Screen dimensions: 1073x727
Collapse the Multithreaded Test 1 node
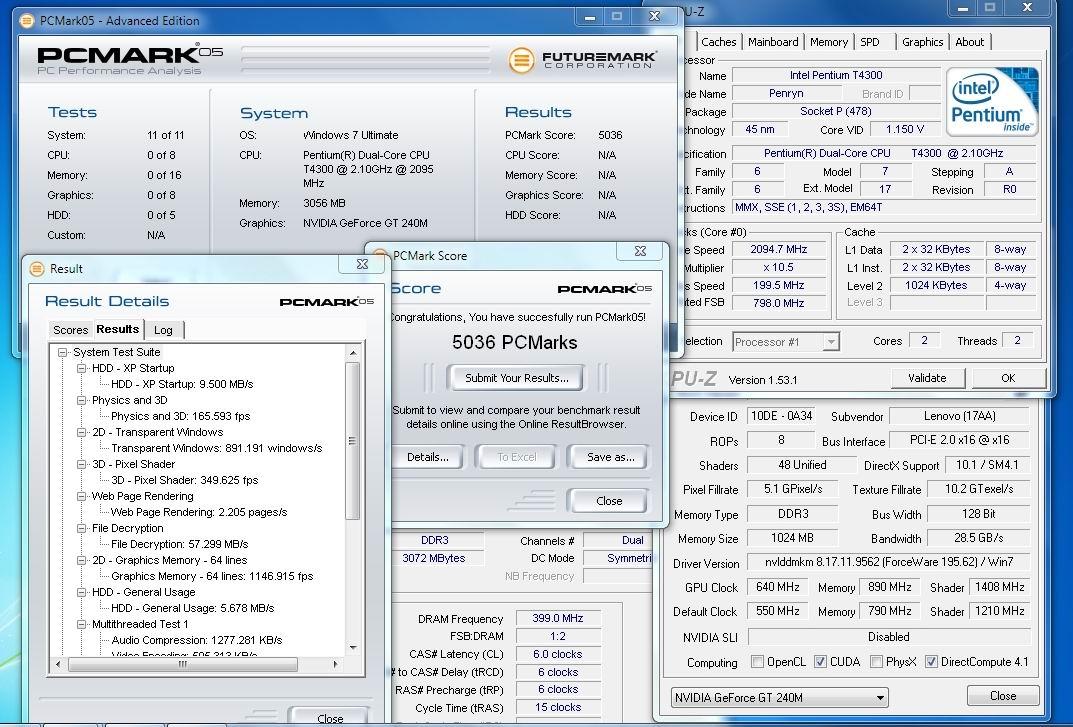81,624
